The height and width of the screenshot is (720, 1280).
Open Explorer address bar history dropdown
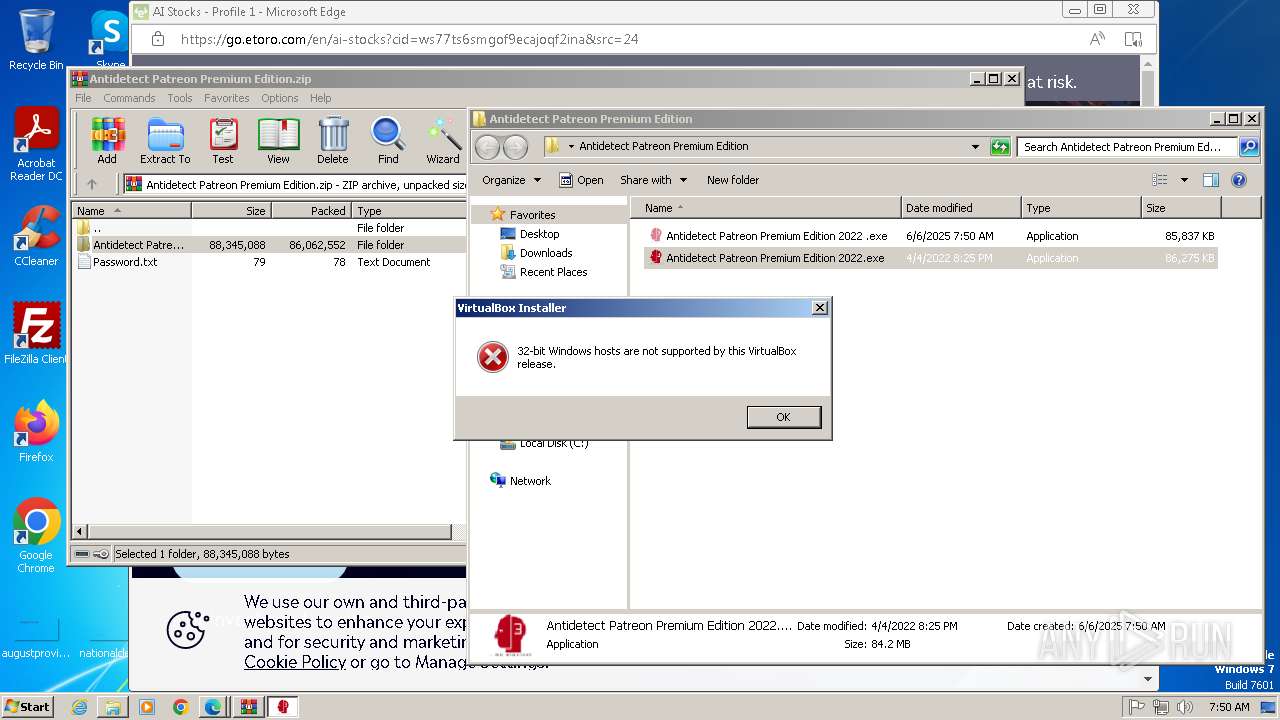(975, 147)
